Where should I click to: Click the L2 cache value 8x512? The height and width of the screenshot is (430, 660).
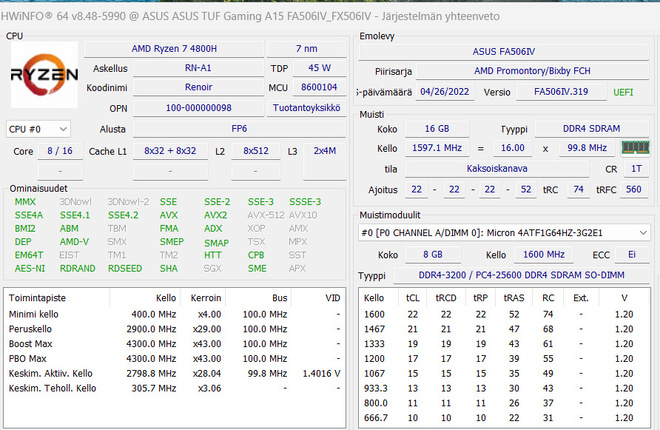click(x=255, y=151)
